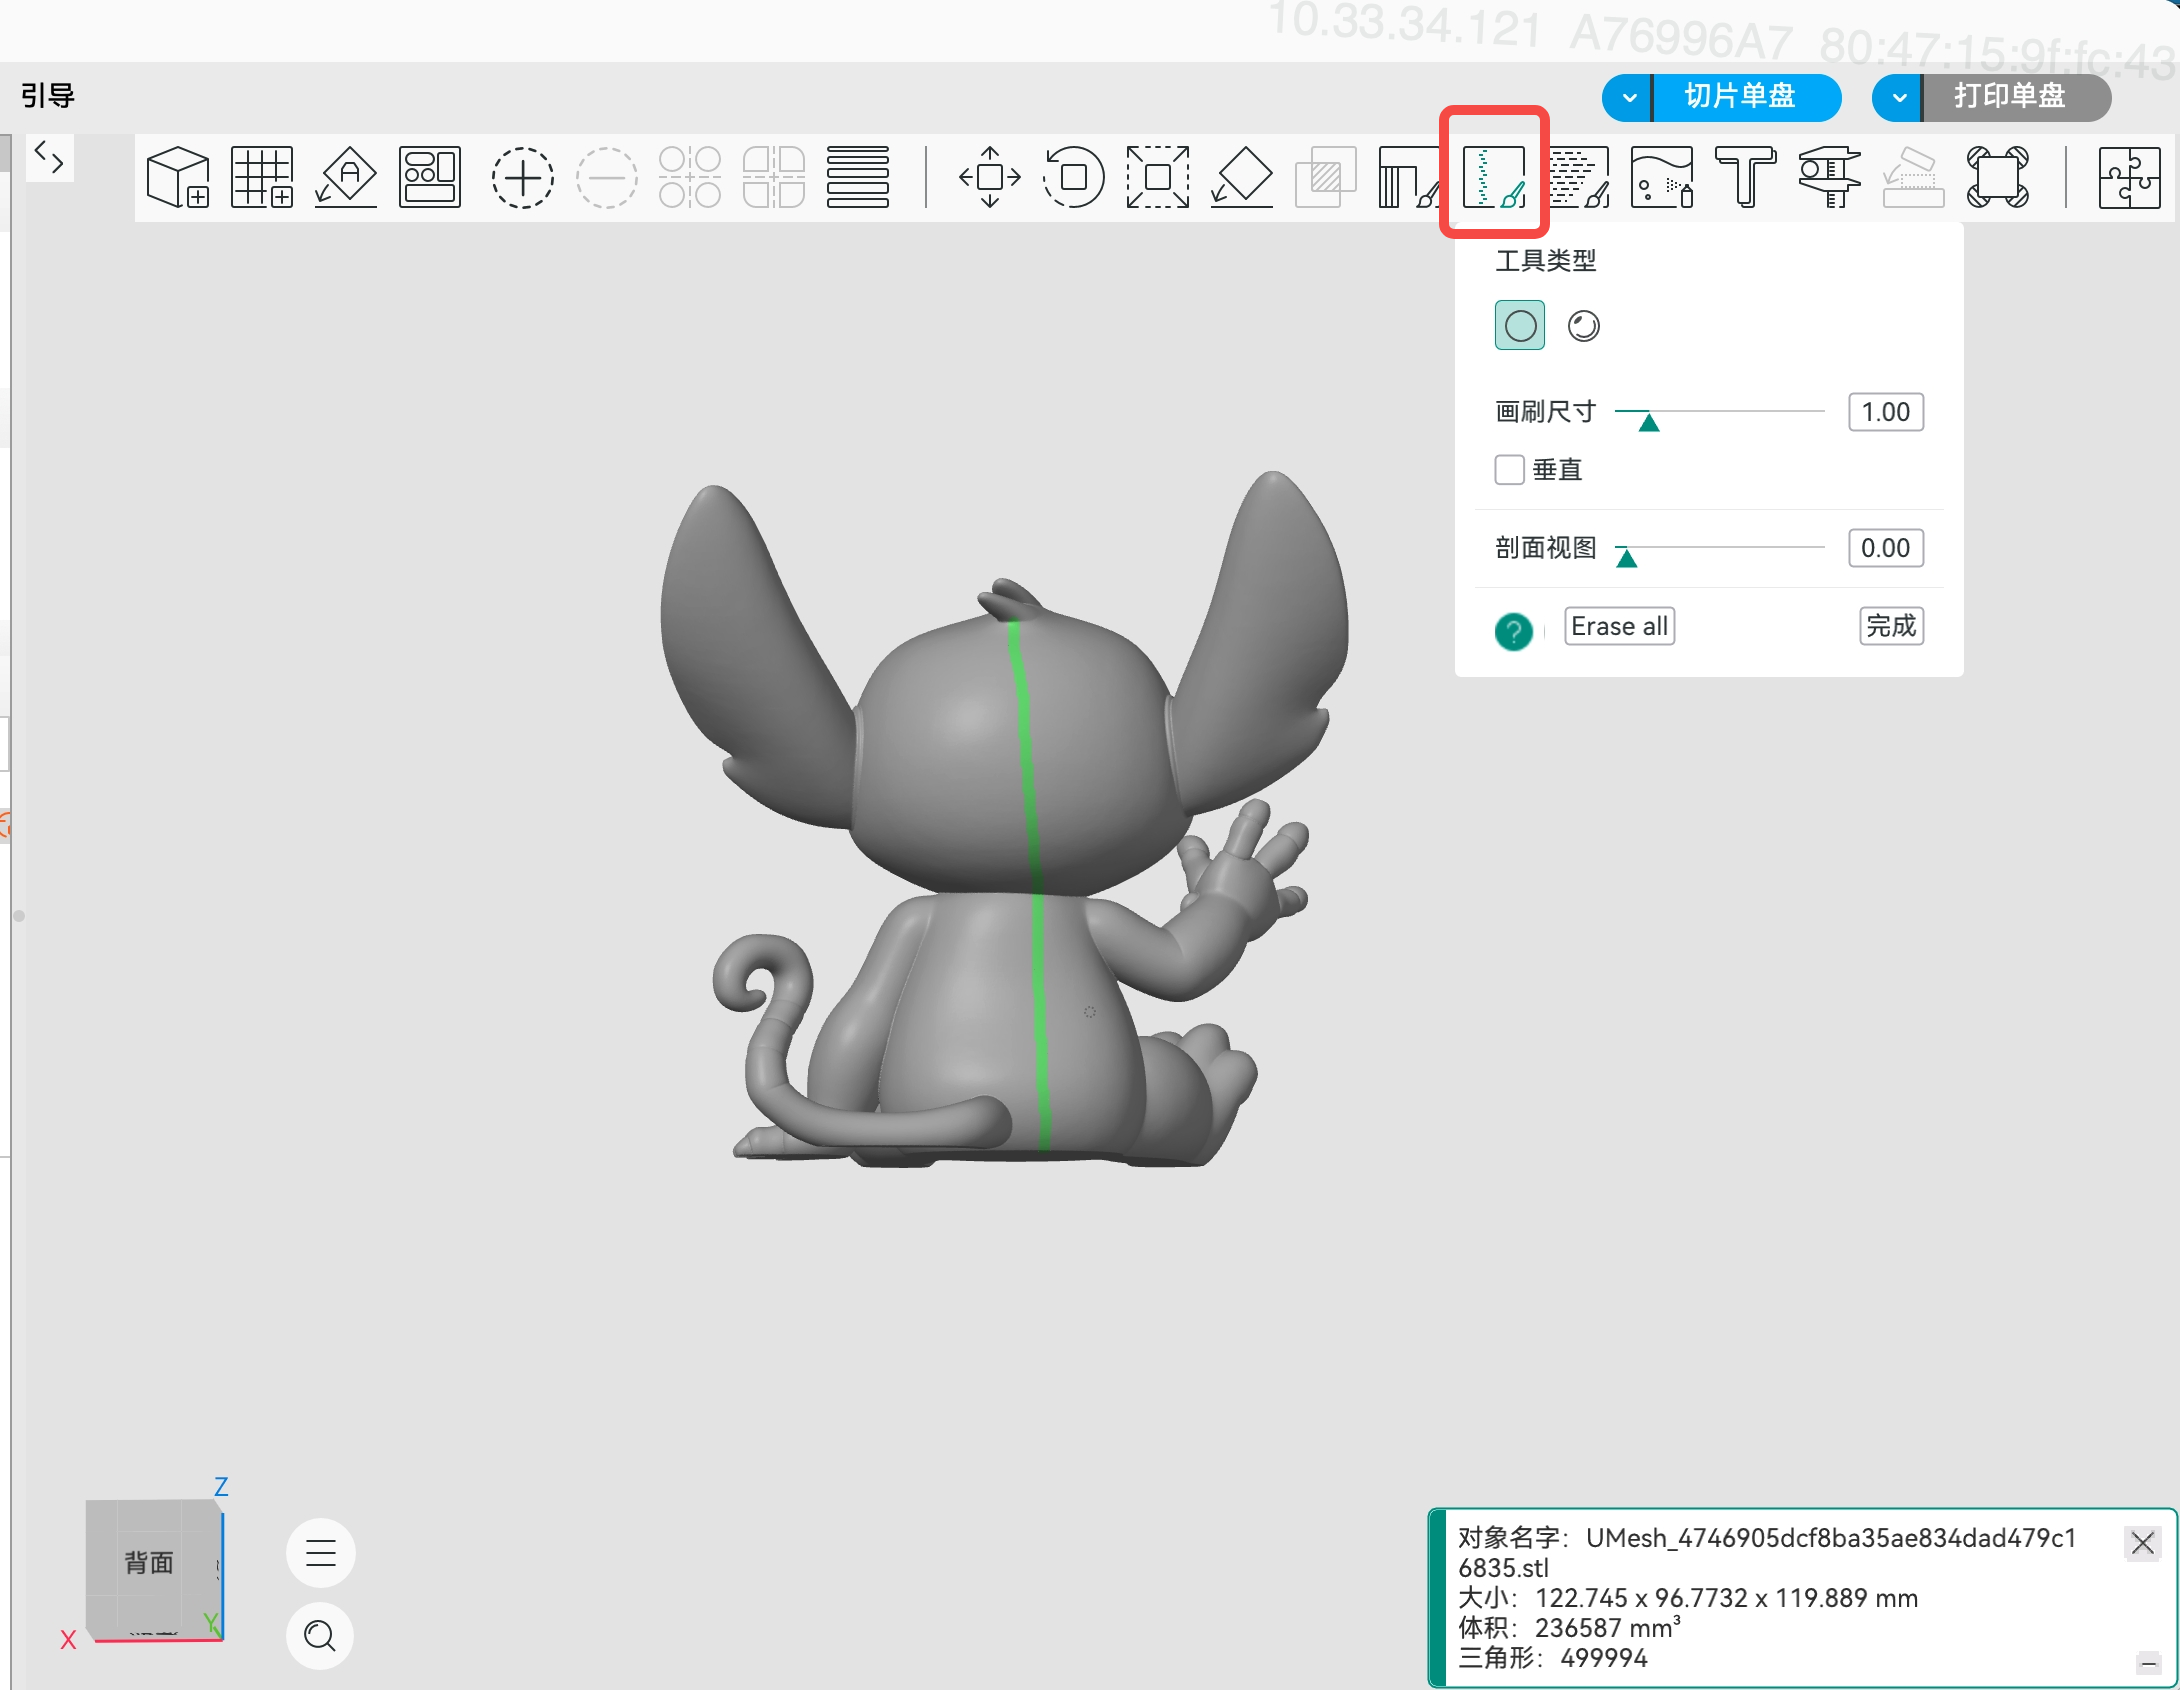Click the grey 3D model in viewport
Screen dimensions: 2180x1690
[1004, 818]
